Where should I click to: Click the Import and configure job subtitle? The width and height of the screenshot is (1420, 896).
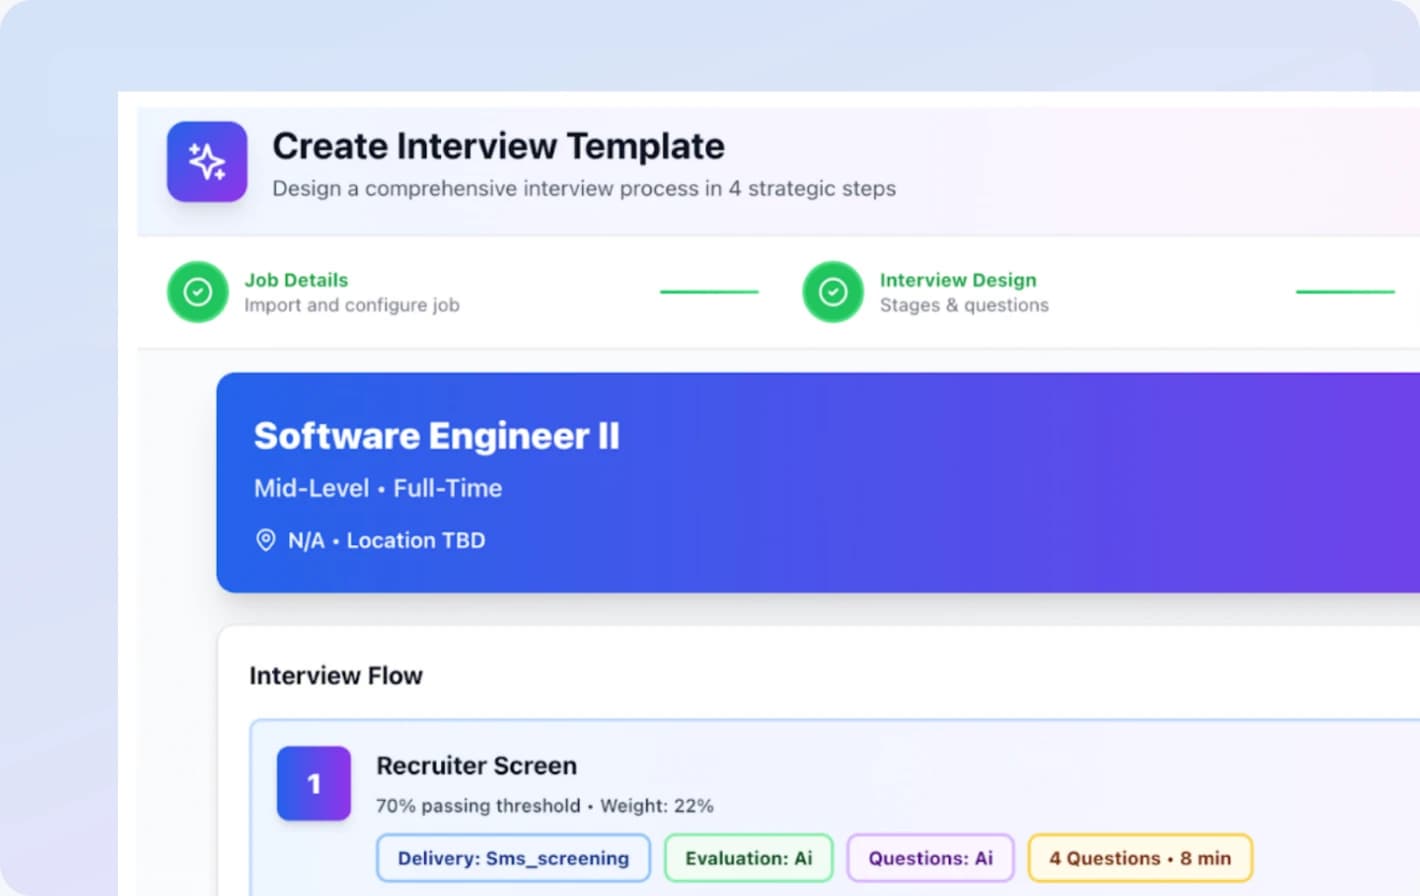(x=352, y=305)
